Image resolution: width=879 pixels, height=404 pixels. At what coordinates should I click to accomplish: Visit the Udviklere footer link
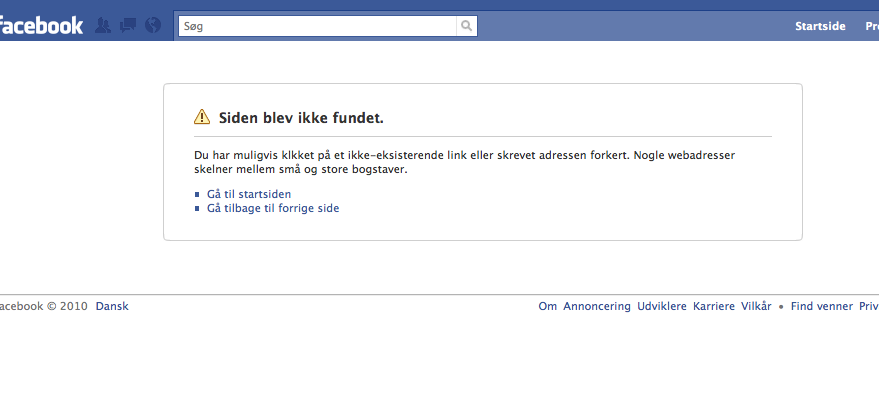click(662, 307)
